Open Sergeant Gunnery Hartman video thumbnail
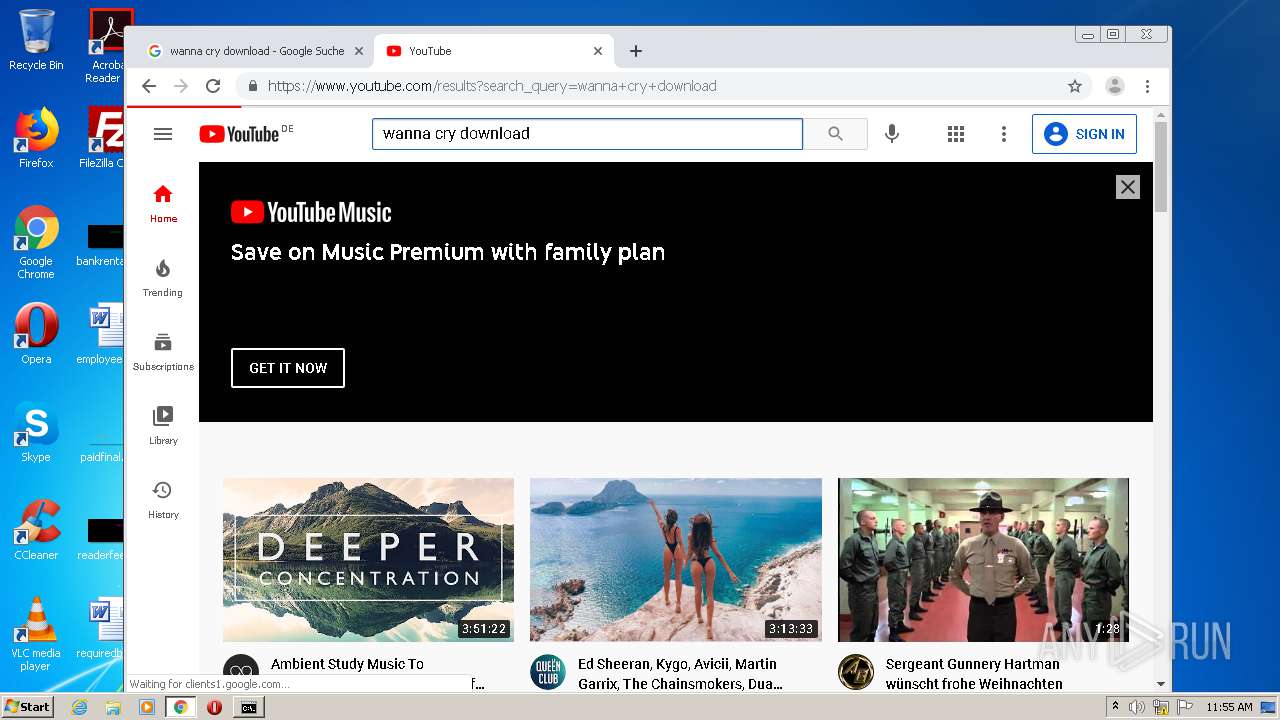Image resolution: width=1280 pixels, height=720 pixels. pyautogui.click(x=983, y=559)
